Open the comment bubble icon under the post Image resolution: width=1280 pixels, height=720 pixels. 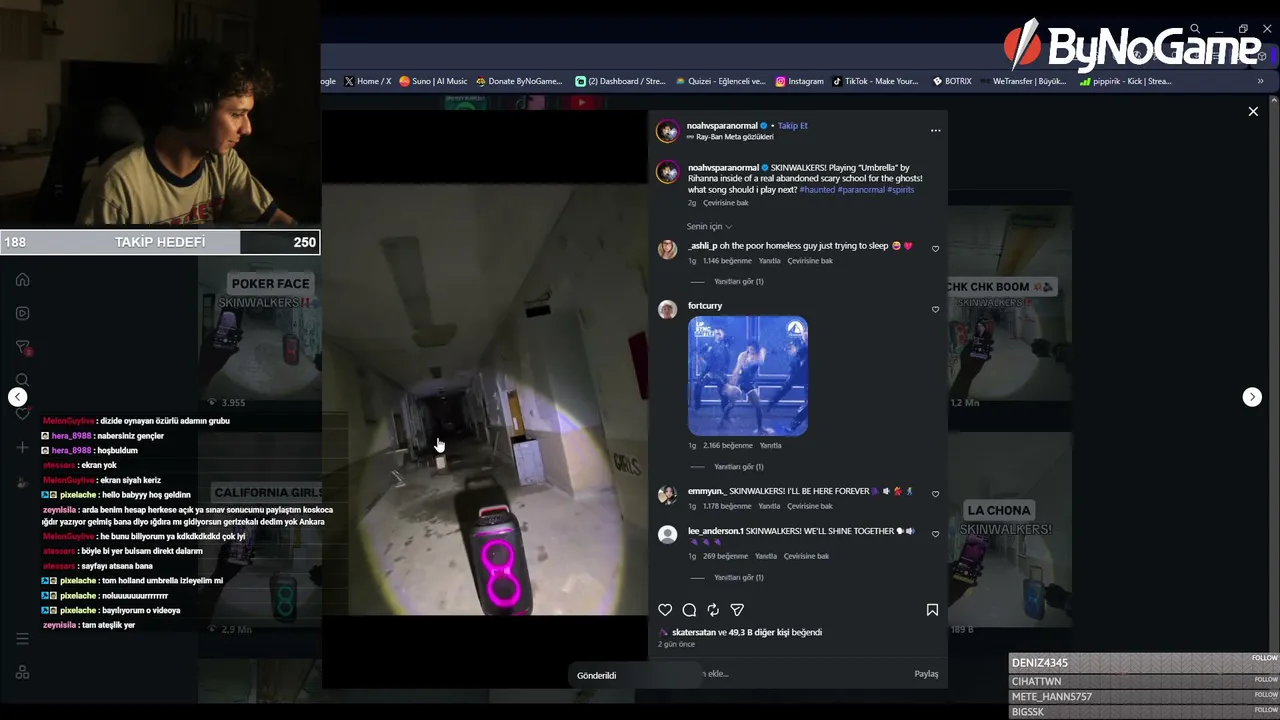[689, 610]
